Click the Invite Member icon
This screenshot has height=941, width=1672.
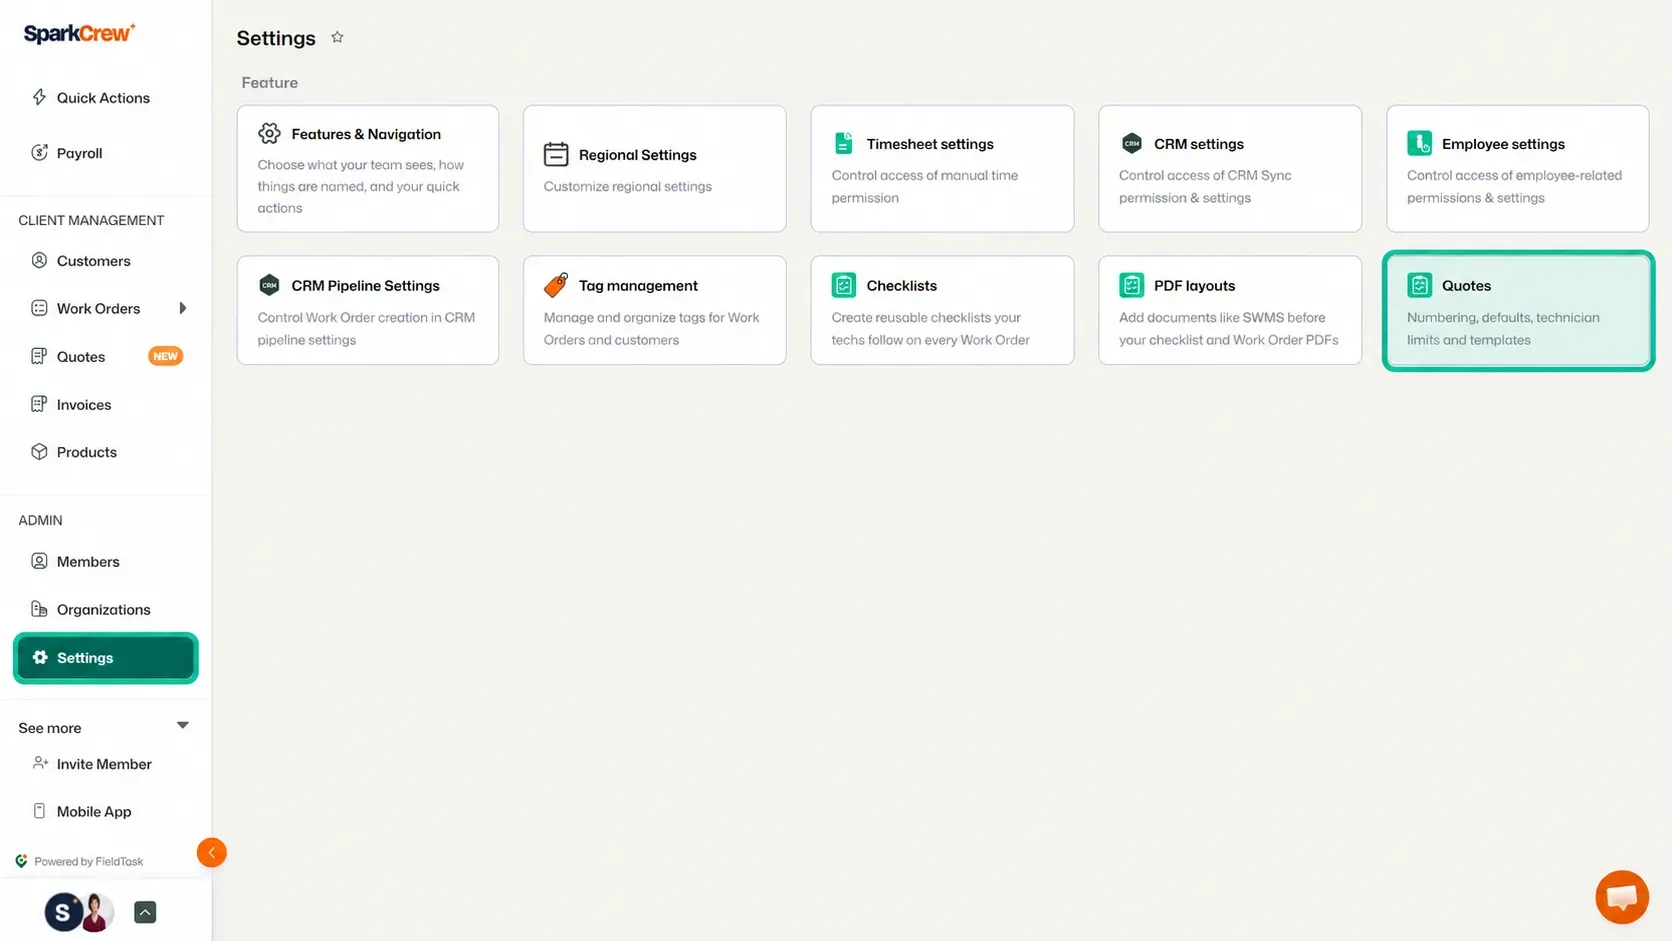pos(40,763)
